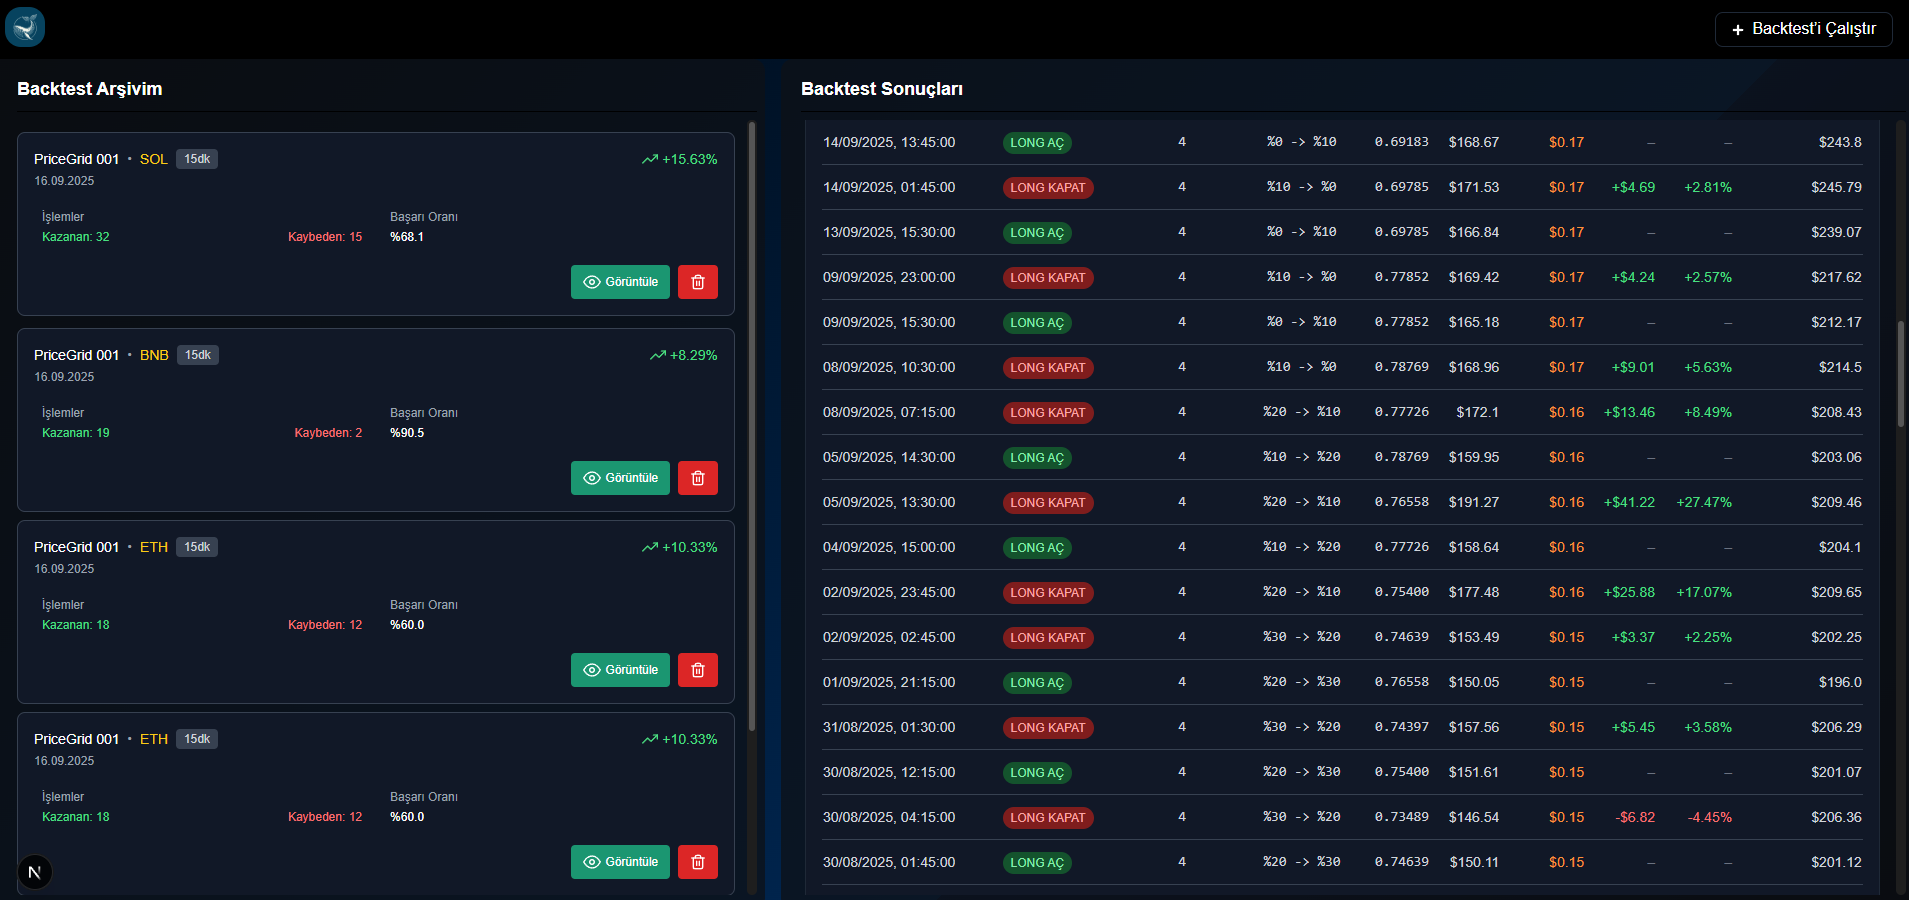Select Kazanan: 32 on SOL card
This screenshot has width=1909, height=900.
pos(76,237)
